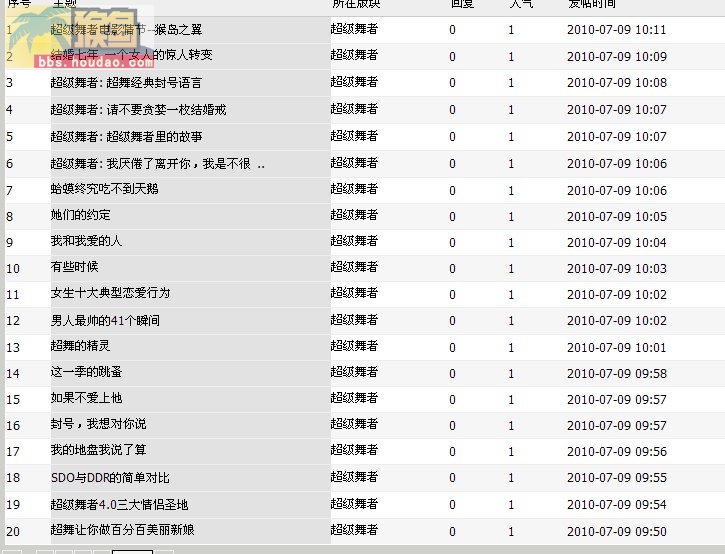Viewport: 725px width, 554px height.
Task: Open board 超级舞者 in the 有些时候 row
Action: (354, 267)
